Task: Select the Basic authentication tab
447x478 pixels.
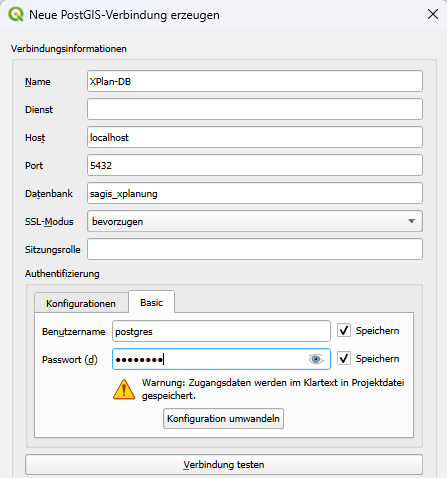Action: tap(152, 302)
